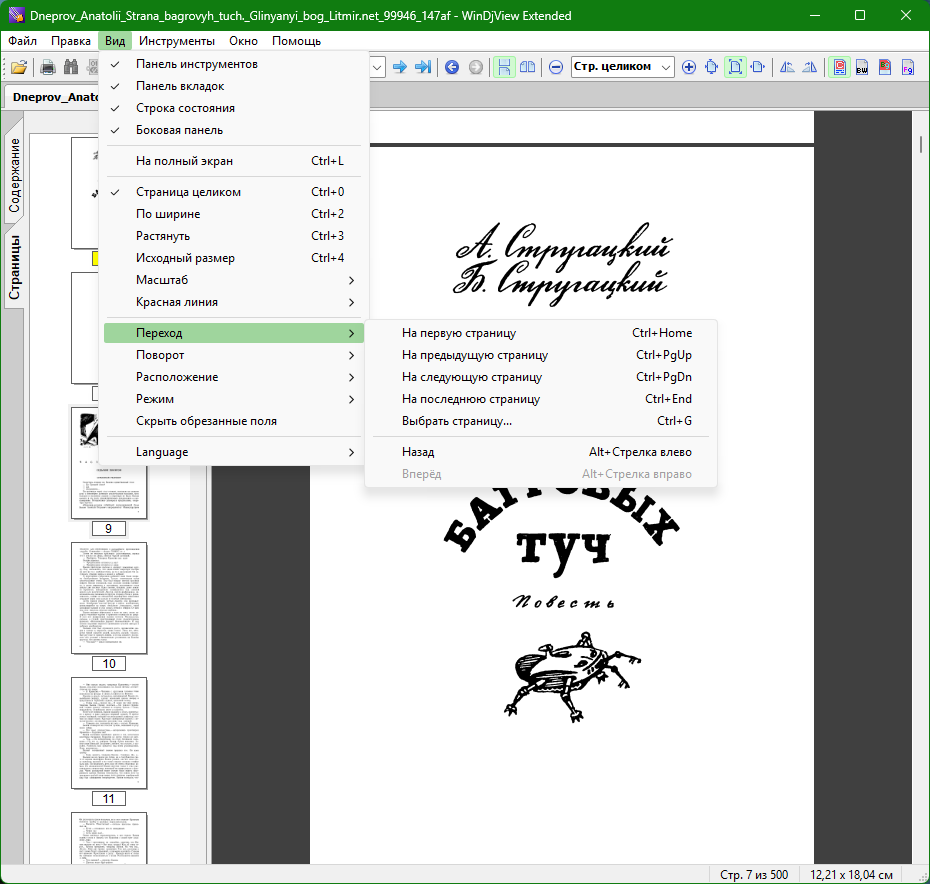Zoom in with the plus icon
Viewport: 930px width, 884px height.
click(689, 67)
